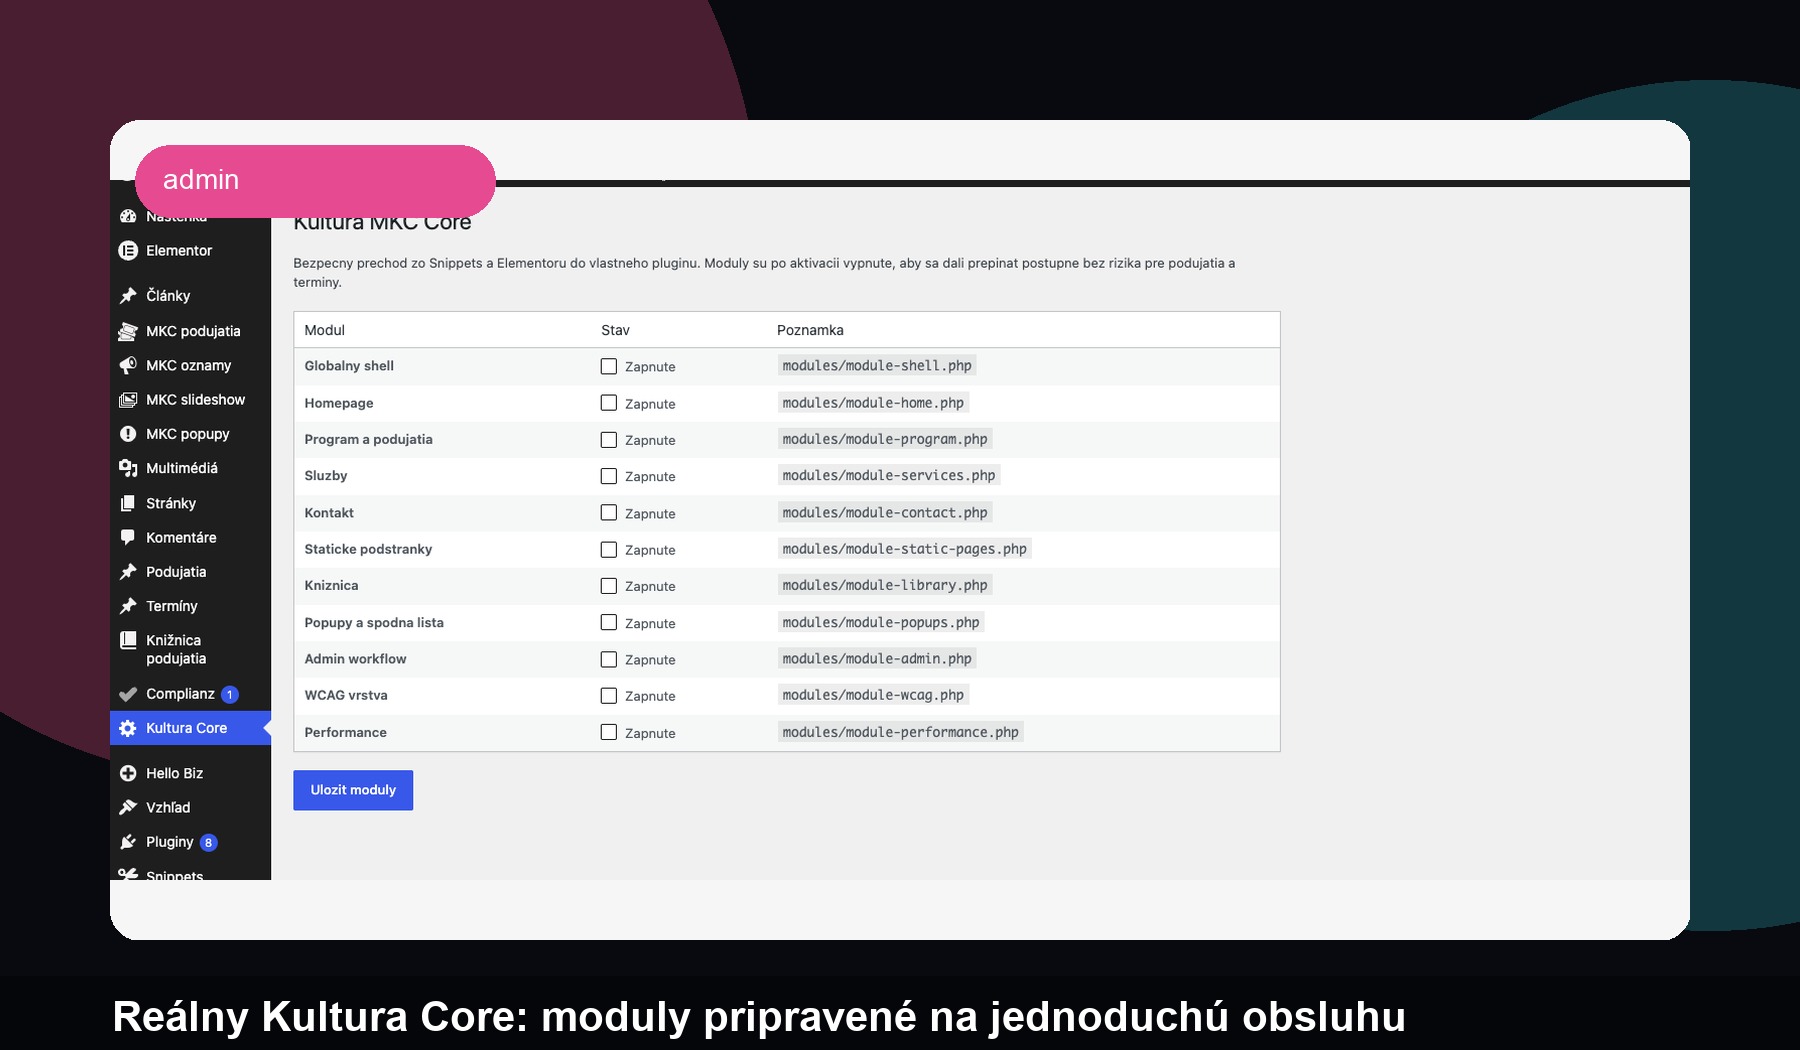Viewport: 1800px width, 1050px height.
Task: Click the MKC slideshow images icon
Action: (x=128, y=400)
